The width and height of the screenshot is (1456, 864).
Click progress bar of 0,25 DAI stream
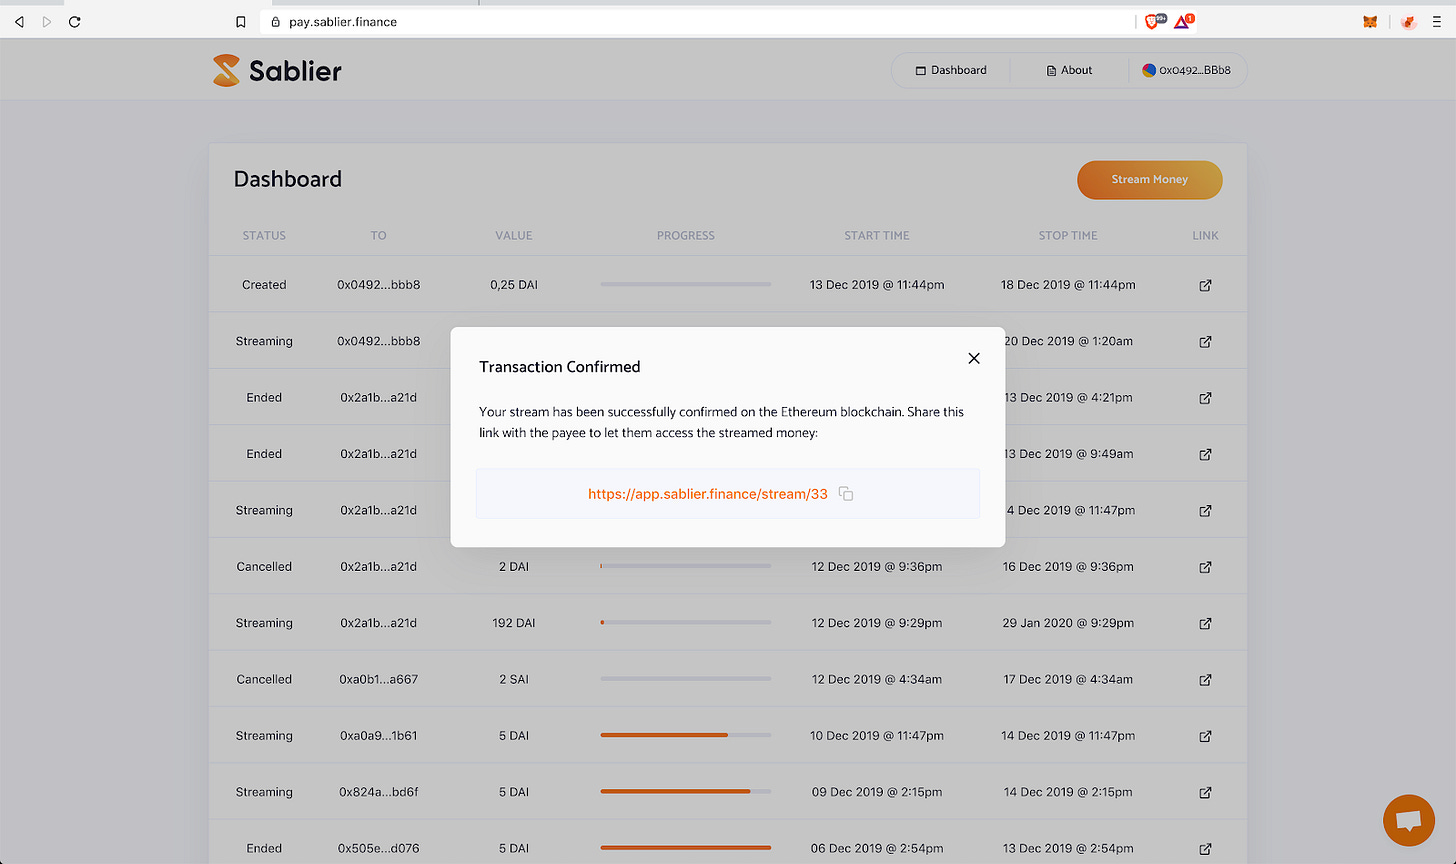click(686, 285)
